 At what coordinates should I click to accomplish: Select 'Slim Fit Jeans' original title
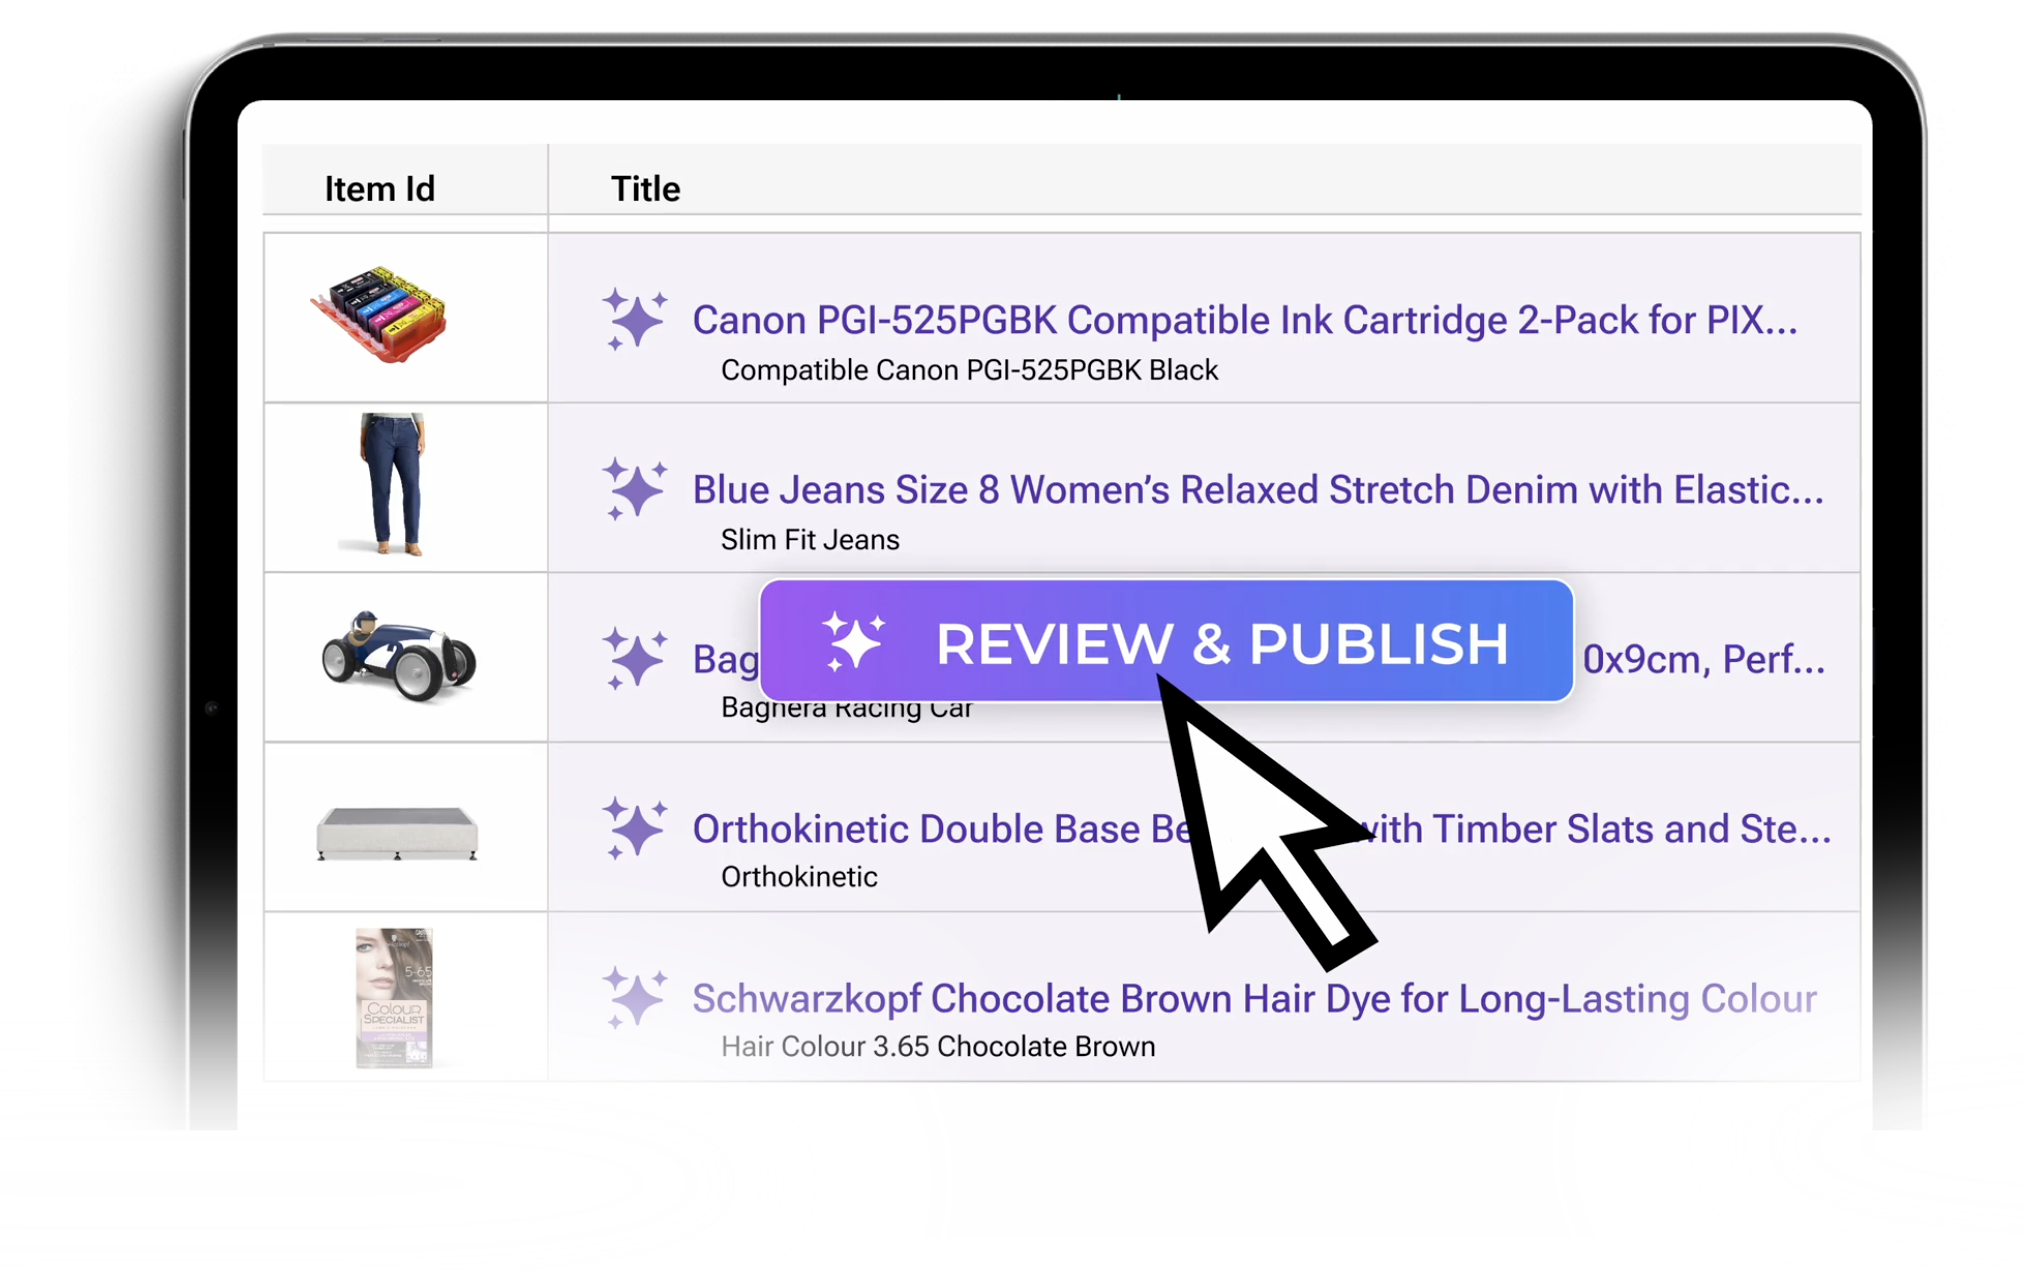(810, 540)
